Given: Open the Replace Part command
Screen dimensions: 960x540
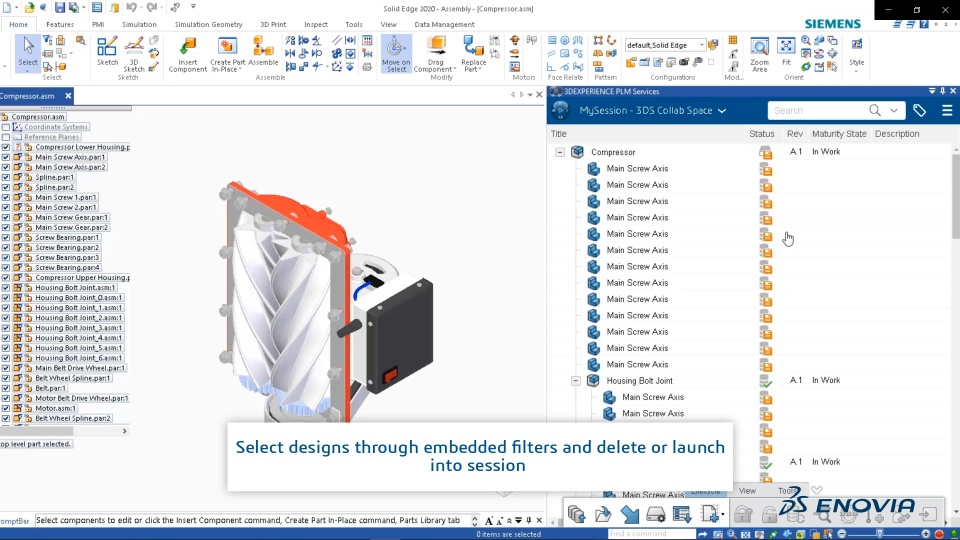Looking at the screenshot, I should click(473, 54).
